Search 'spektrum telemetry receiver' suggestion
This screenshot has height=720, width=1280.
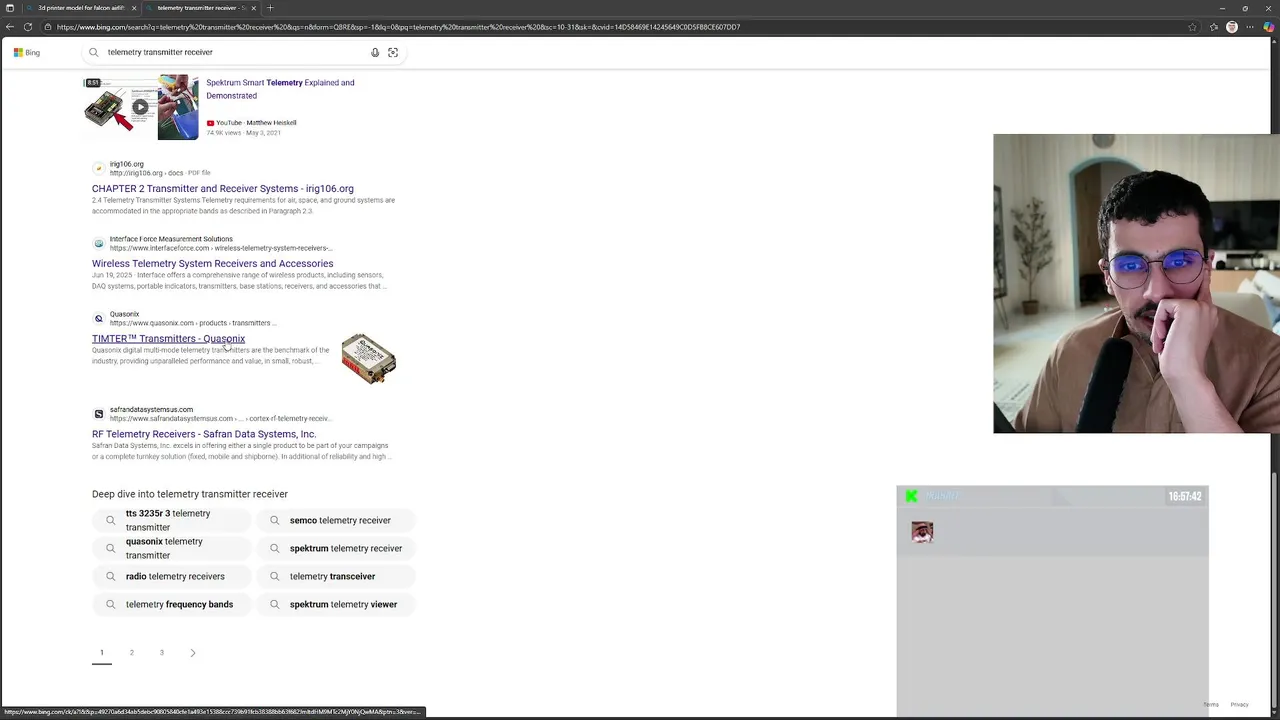(x=336, y=548)
